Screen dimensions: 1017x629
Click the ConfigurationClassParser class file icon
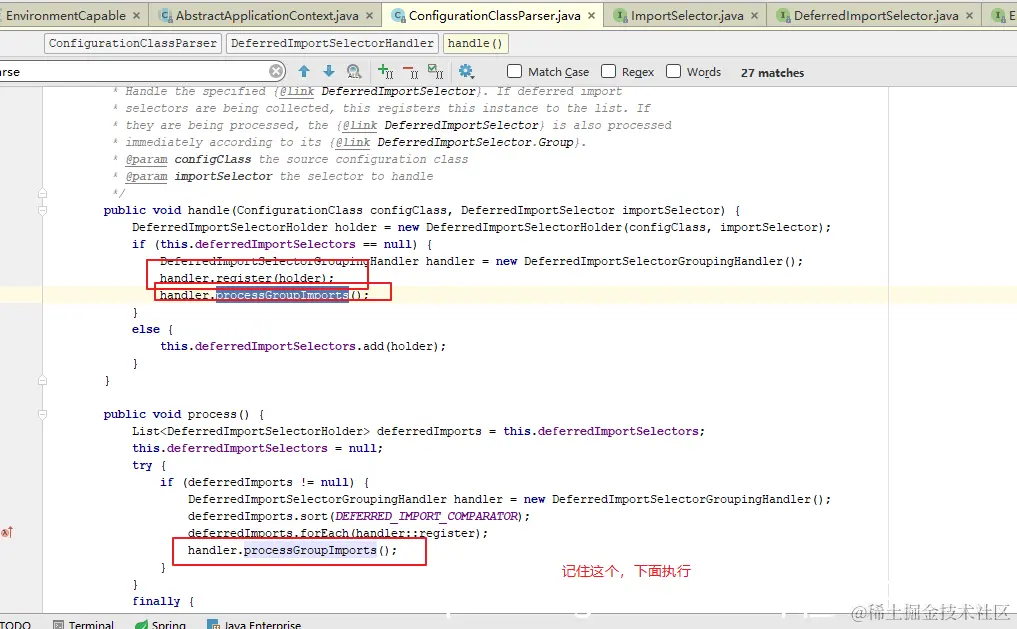399,16
